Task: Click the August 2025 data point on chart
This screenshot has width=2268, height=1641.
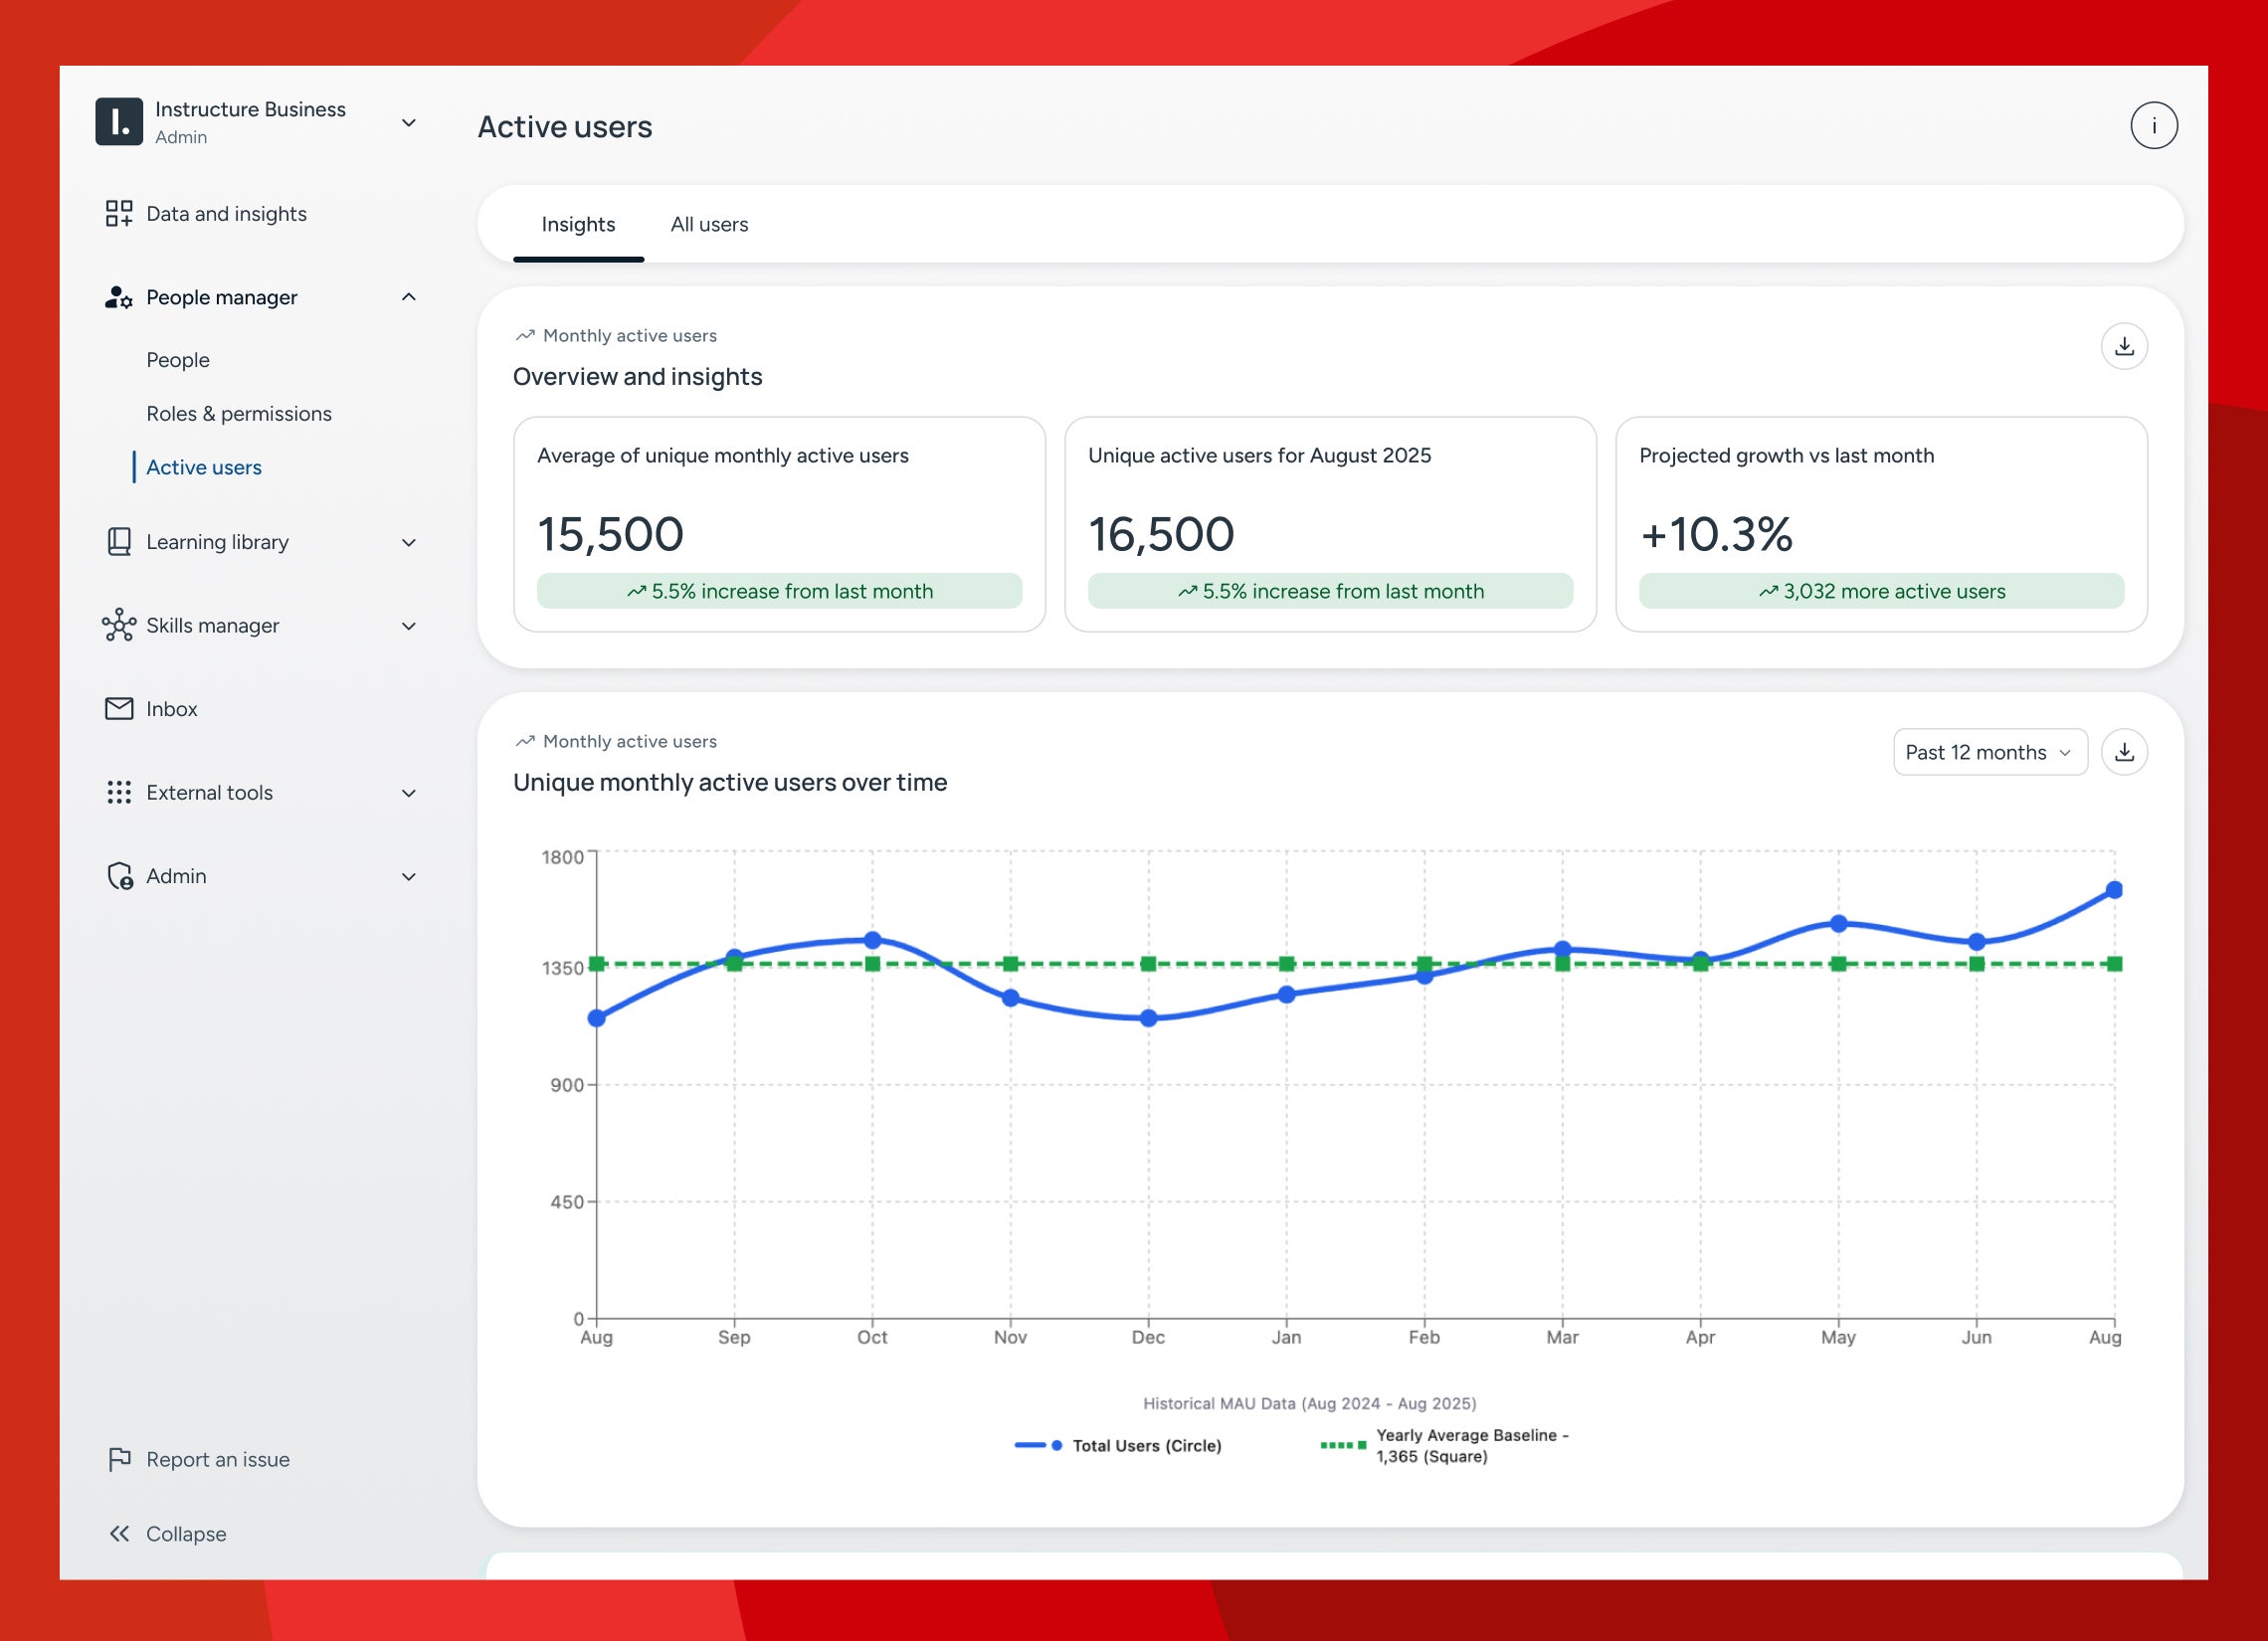Action: coord(2114,890)
